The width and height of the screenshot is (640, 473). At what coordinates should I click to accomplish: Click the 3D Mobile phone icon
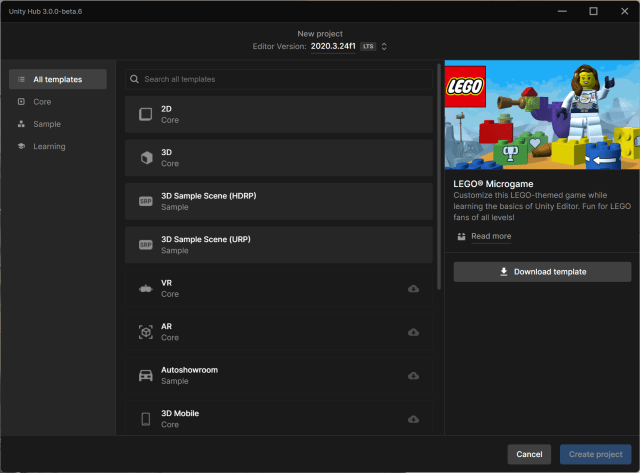coord(146,419)
